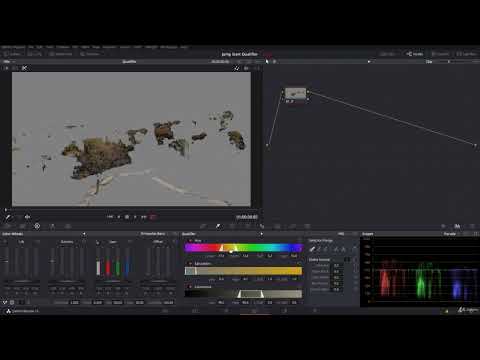Click the rainbow Hue range strip

[x=243, y=248]
